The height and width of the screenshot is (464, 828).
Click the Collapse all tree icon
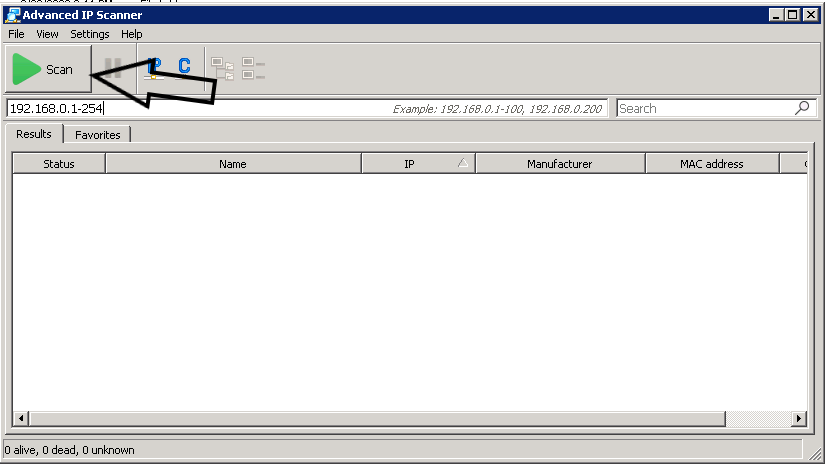click(x=253, y=69)
